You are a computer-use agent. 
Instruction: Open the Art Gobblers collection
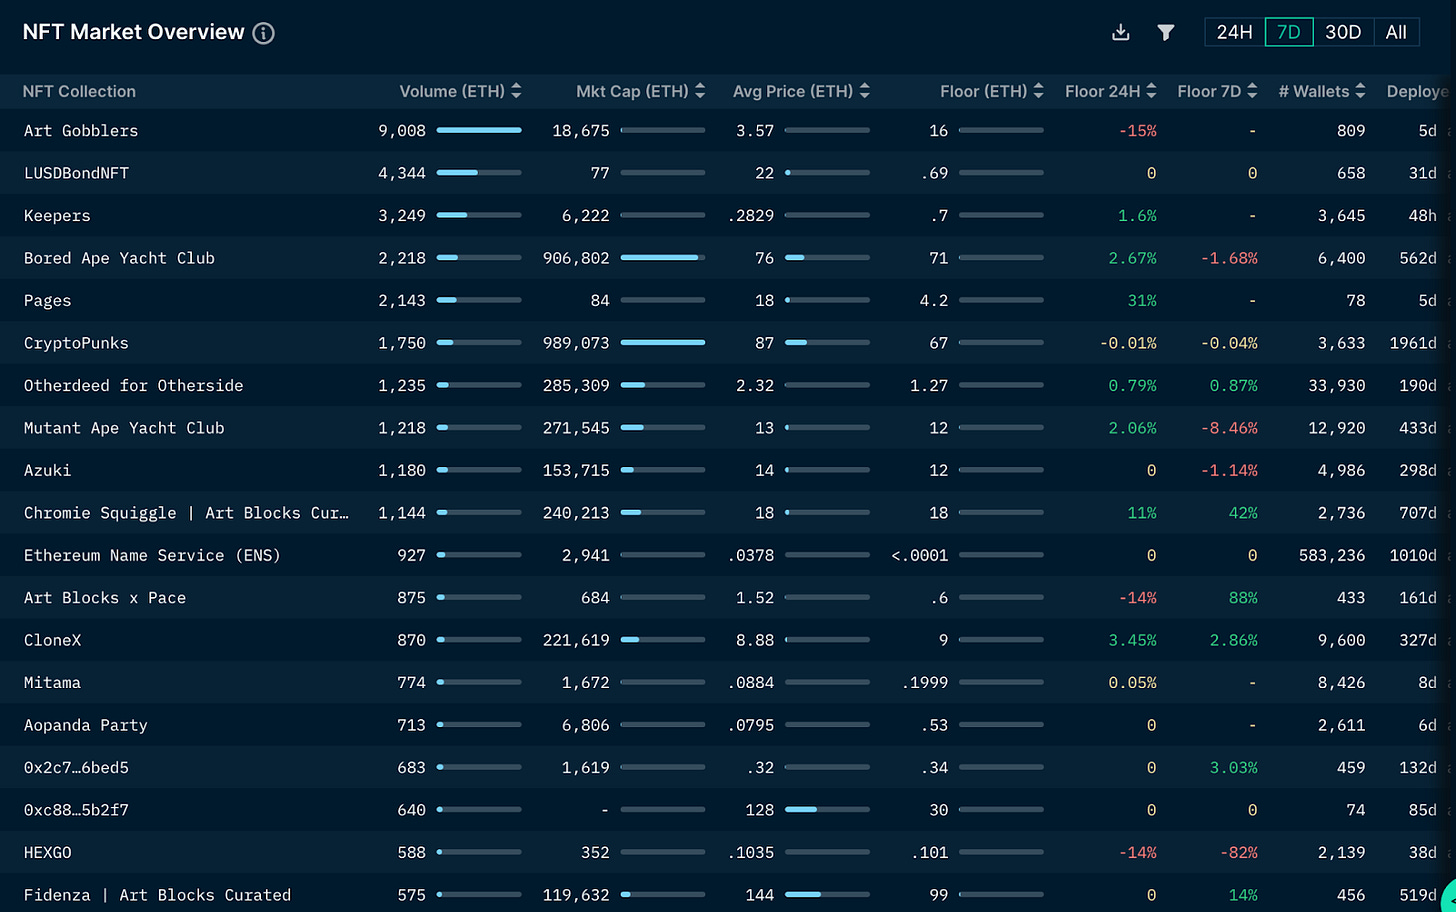81,131
